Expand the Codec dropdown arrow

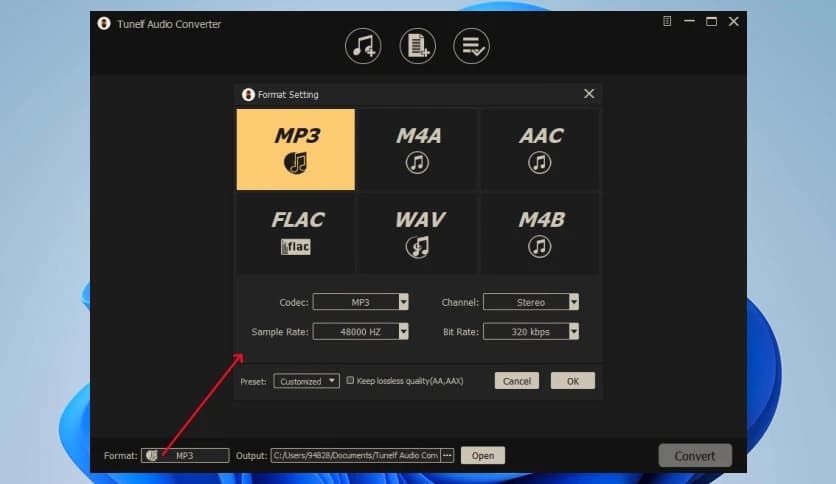pyautogui.click(x=404, y=302)
